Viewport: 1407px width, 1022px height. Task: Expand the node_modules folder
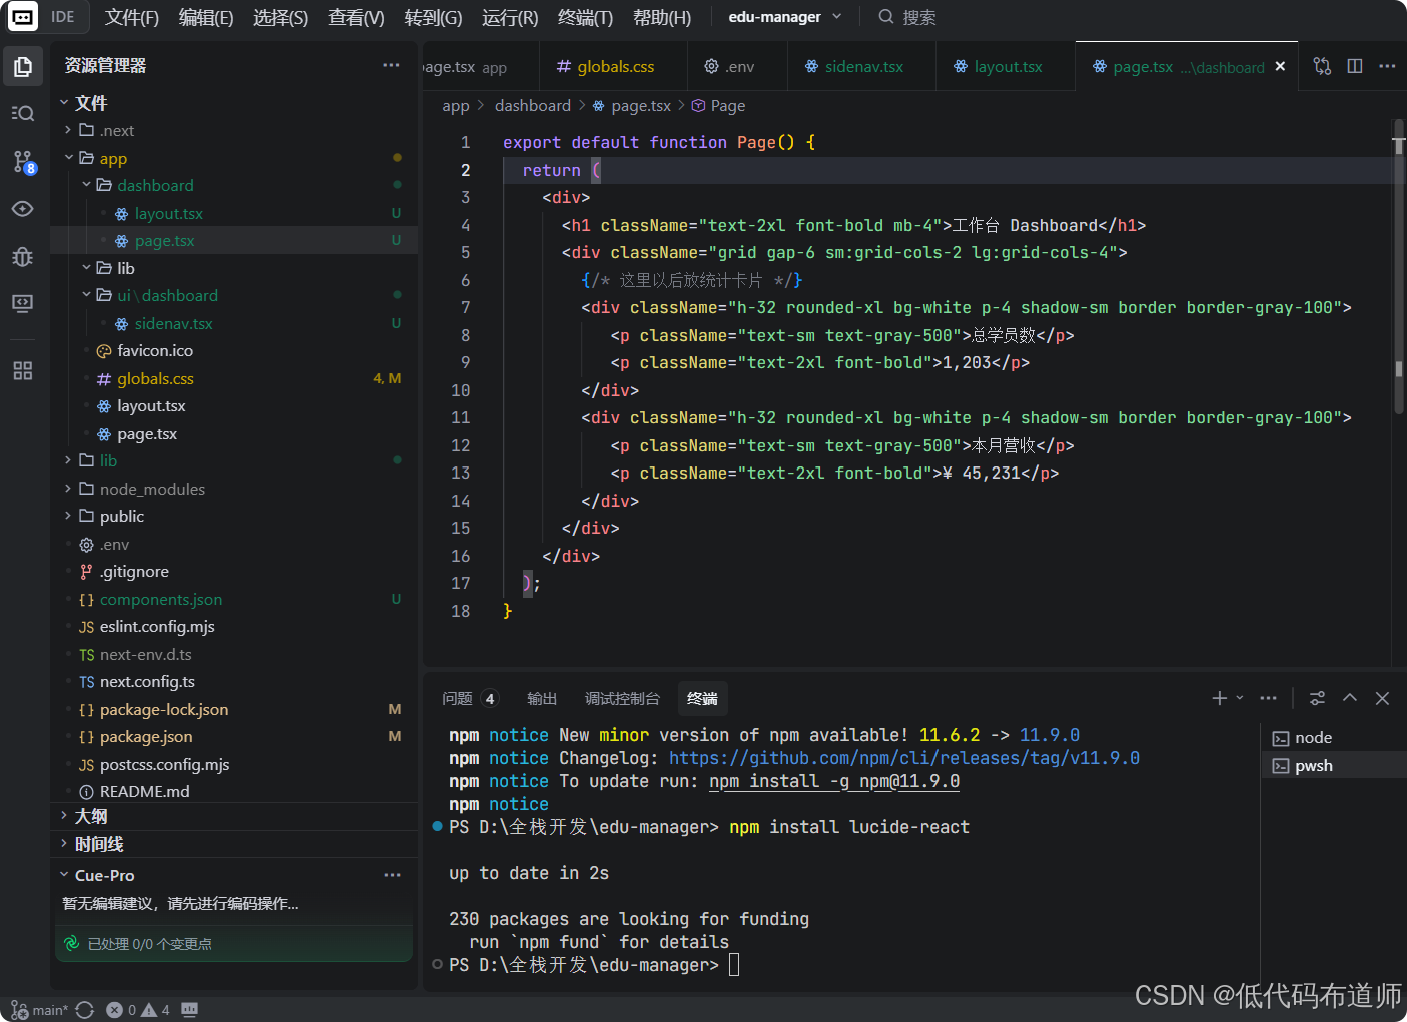234,489
